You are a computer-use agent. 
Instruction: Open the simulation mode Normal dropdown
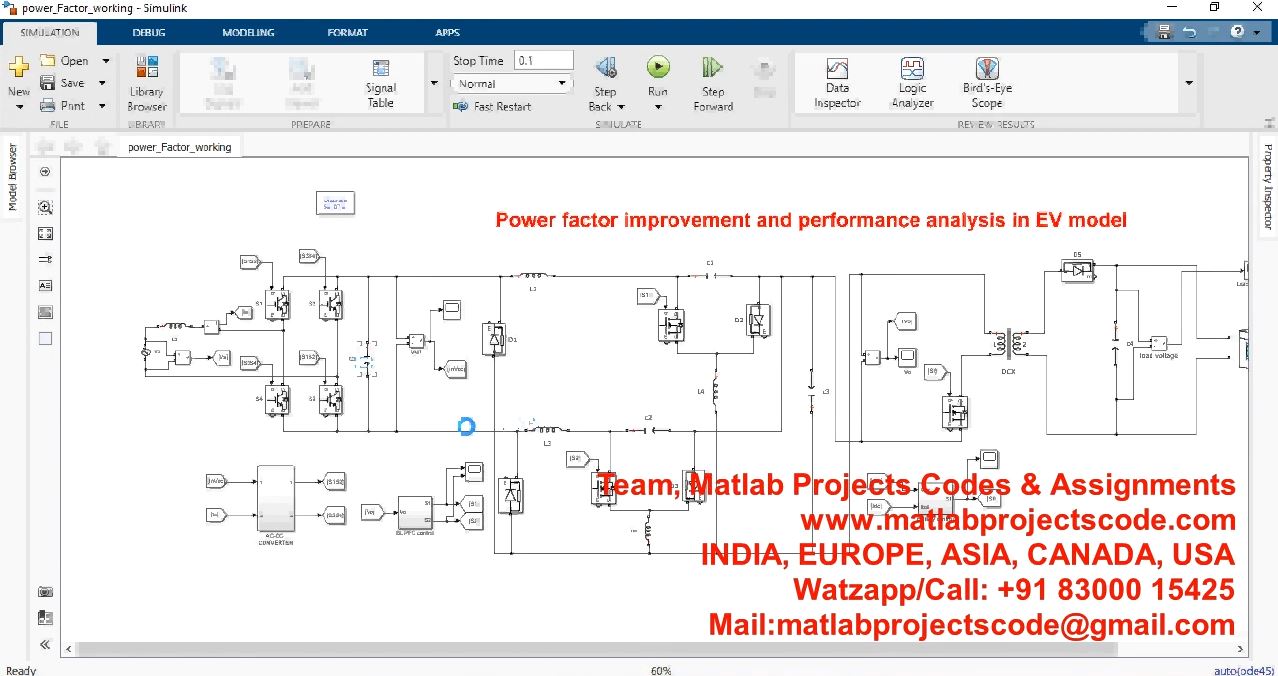pos(511,84)
